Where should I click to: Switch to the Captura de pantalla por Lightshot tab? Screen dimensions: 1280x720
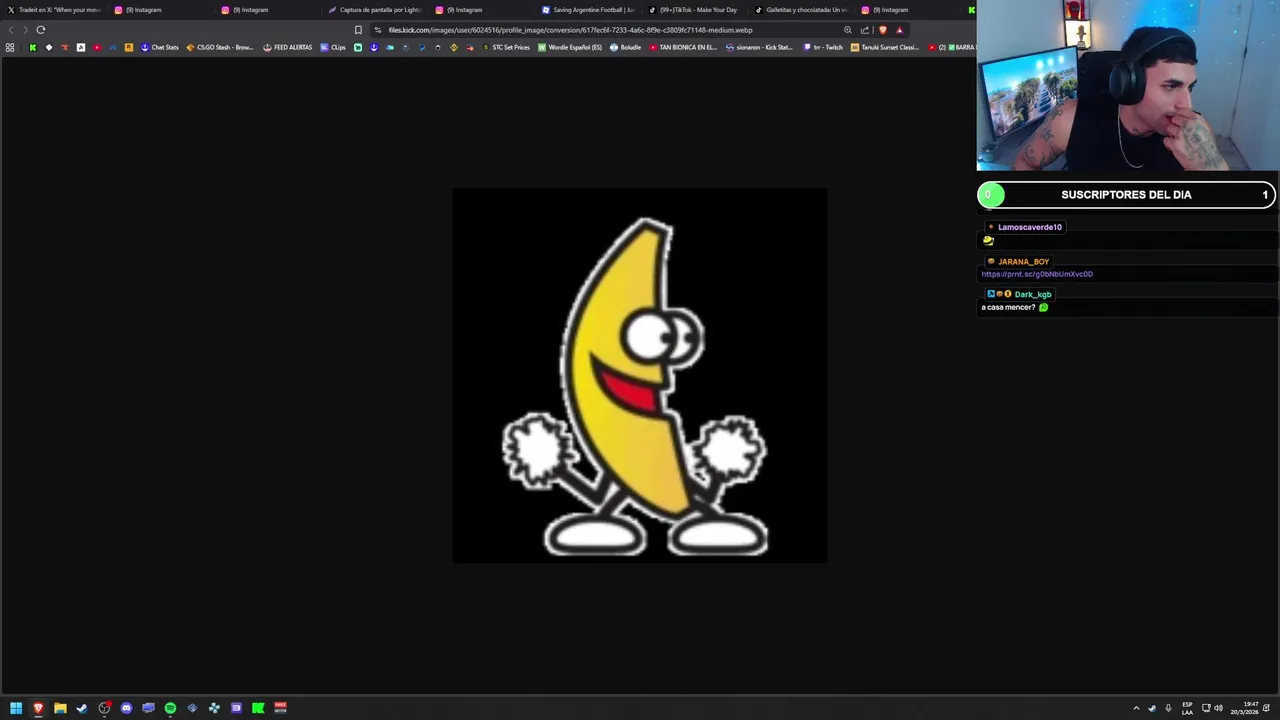pos(376,10)
